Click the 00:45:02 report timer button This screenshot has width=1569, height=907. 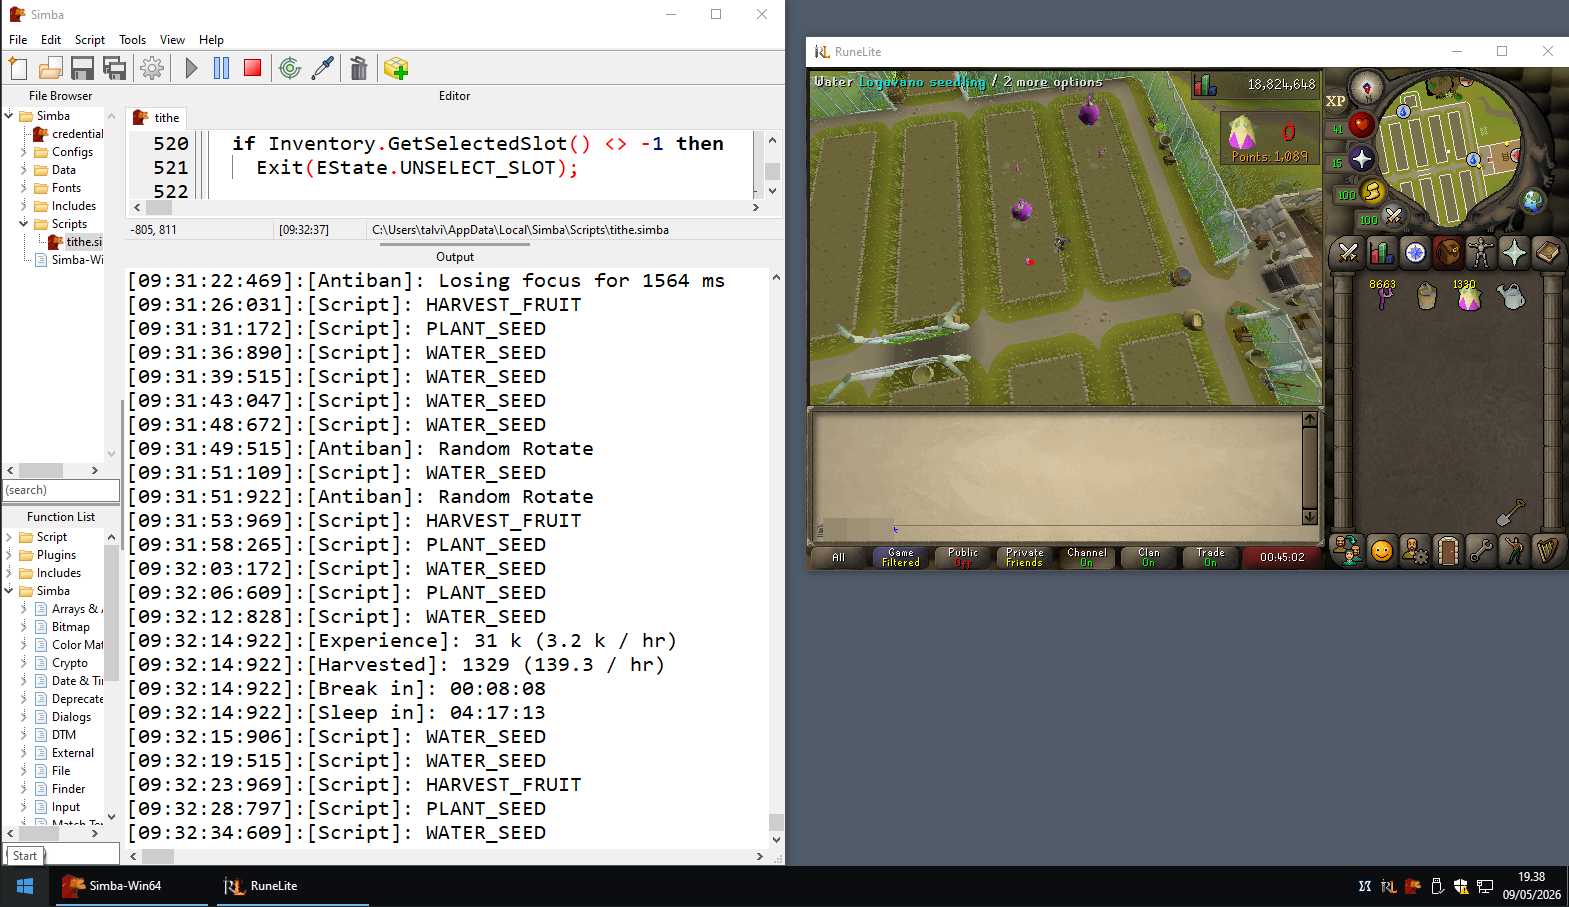point(1282,558)
